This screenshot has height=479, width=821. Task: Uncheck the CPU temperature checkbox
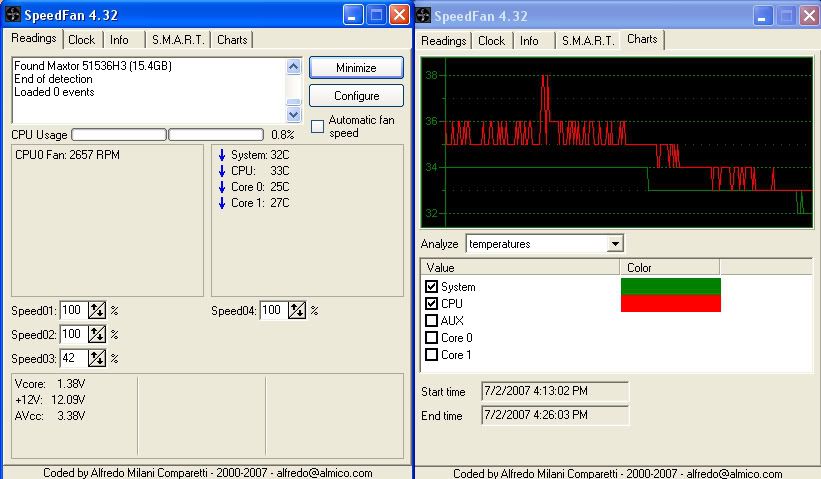tap(431, 303)
